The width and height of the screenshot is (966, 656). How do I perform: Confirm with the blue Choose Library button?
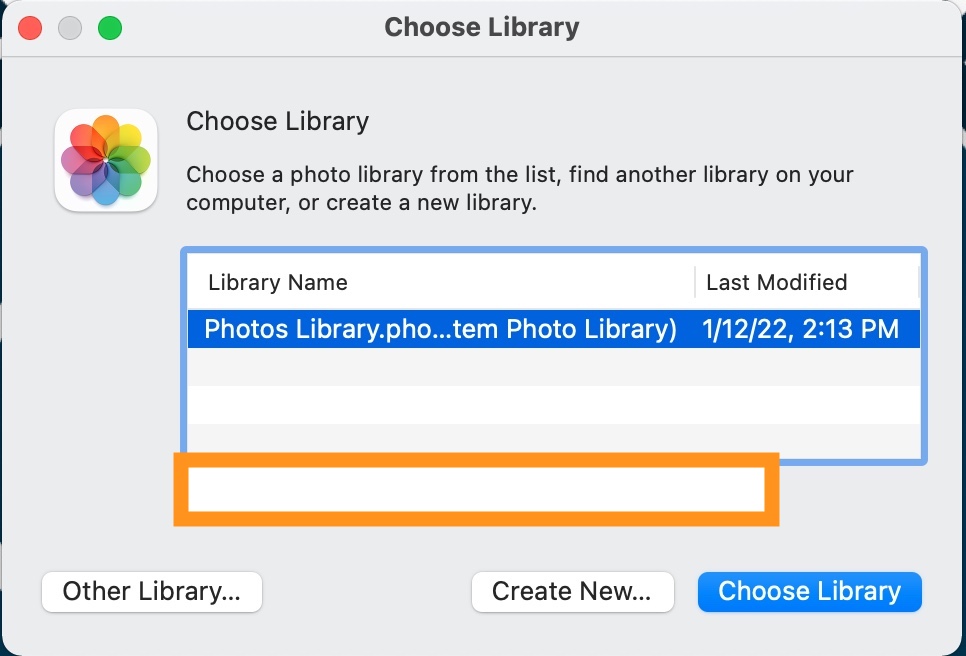tap(809, 591)
